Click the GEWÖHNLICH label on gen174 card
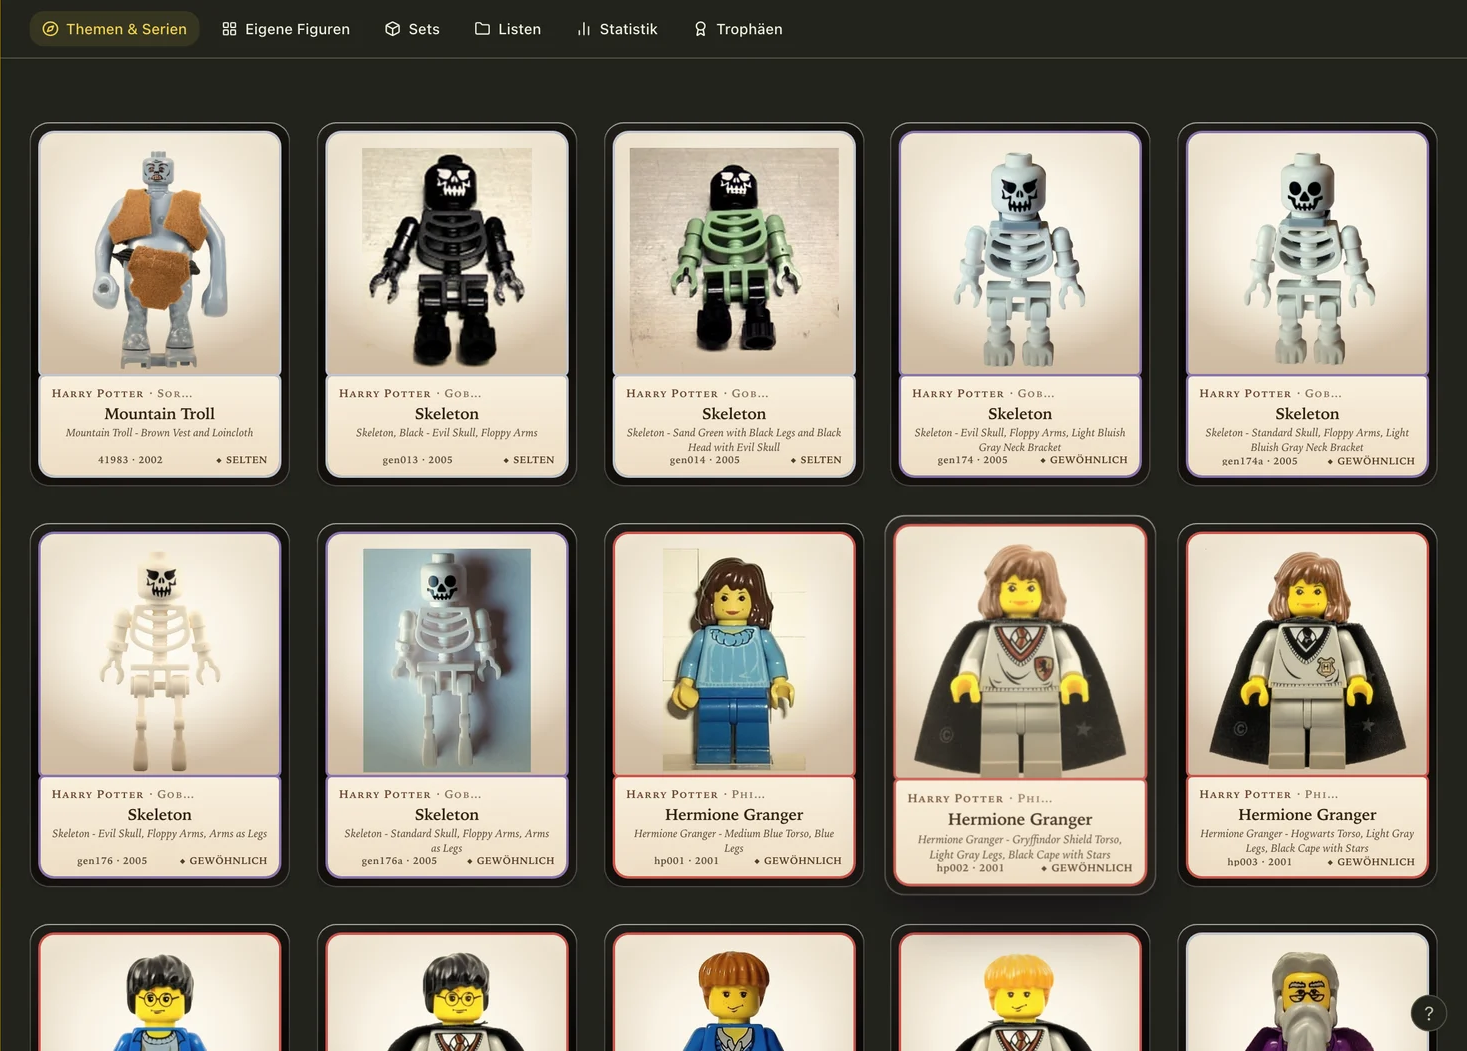 click(x=1084, y=460)
